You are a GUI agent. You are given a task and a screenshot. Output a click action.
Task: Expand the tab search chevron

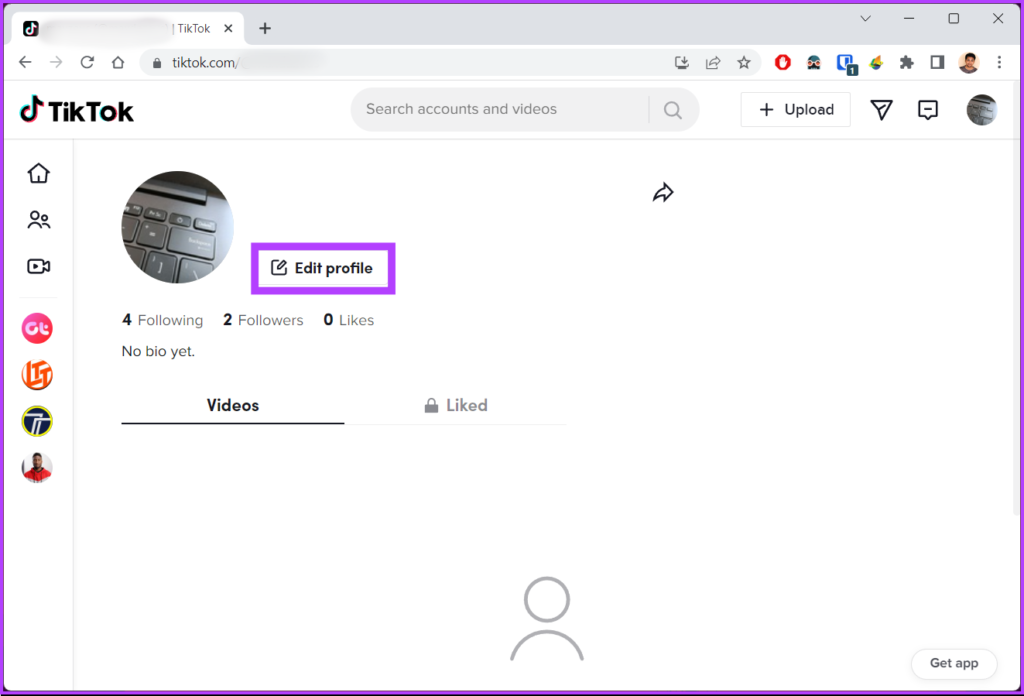(x=865, y=19)
